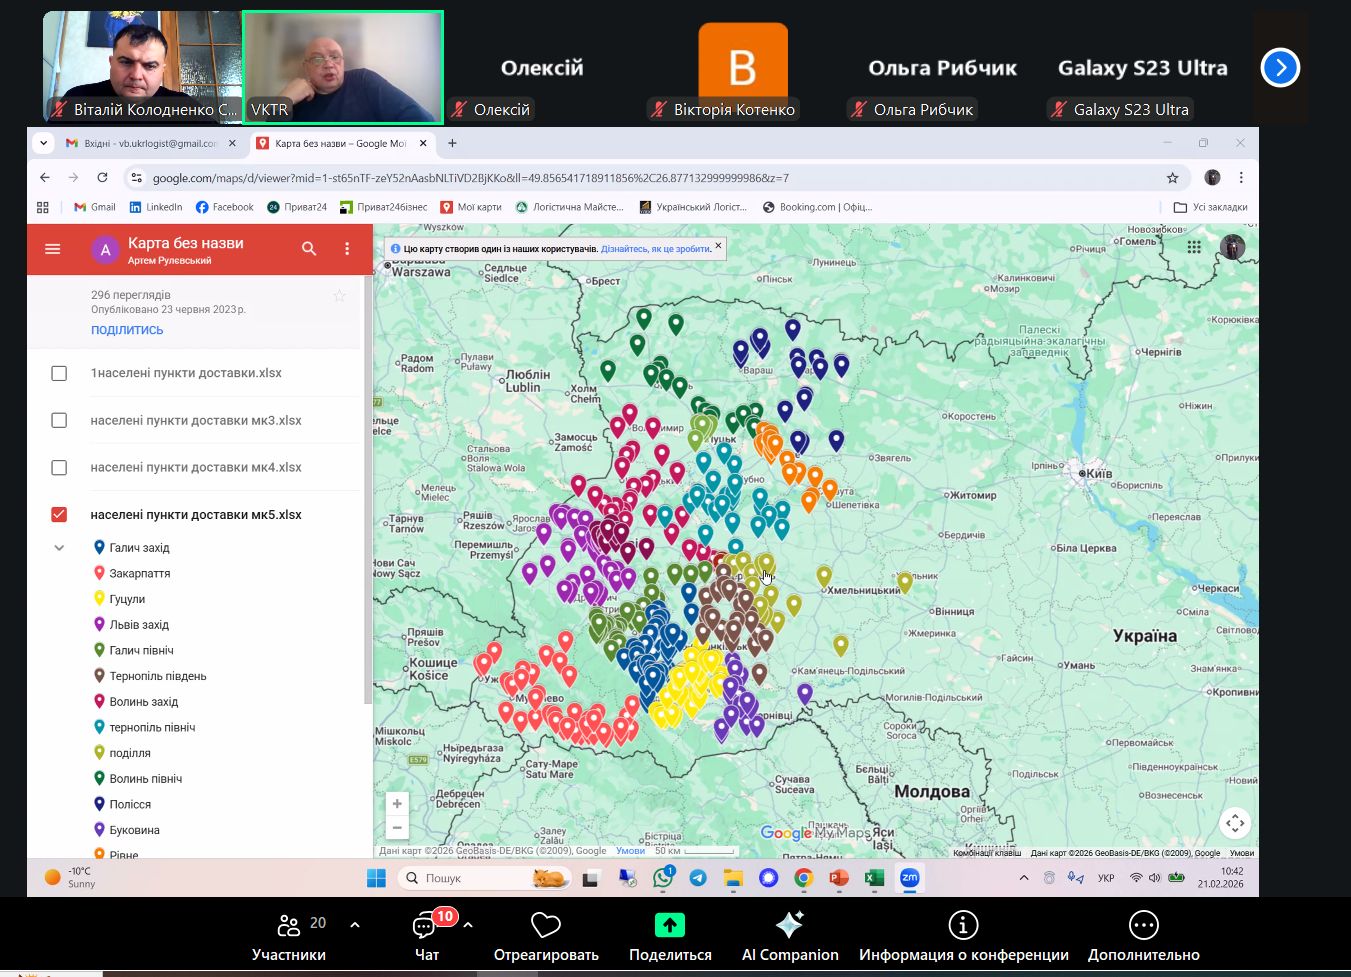This screenshot has width=1351, height=977.
Task: Open the map's three-dot options menu
Action: click(347, 249)
